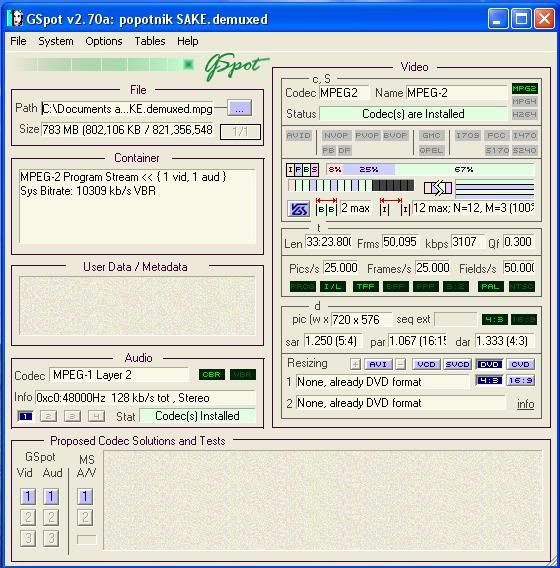Click 'Codec(s) are Installed' status field
The width and height of the screenshot is (560, 568).
pos(413,114)
